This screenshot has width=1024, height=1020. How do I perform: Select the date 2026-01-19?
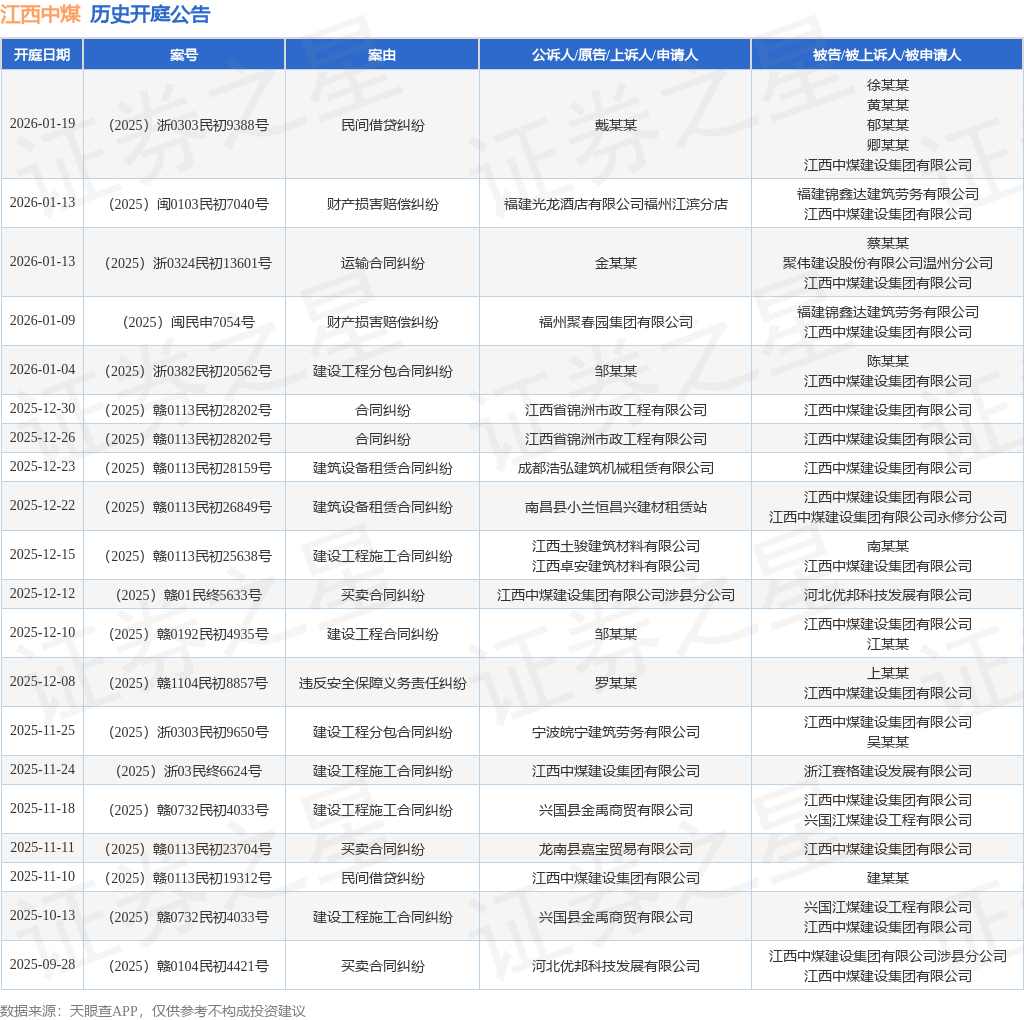pyautogui.click(x=42, y=123)
